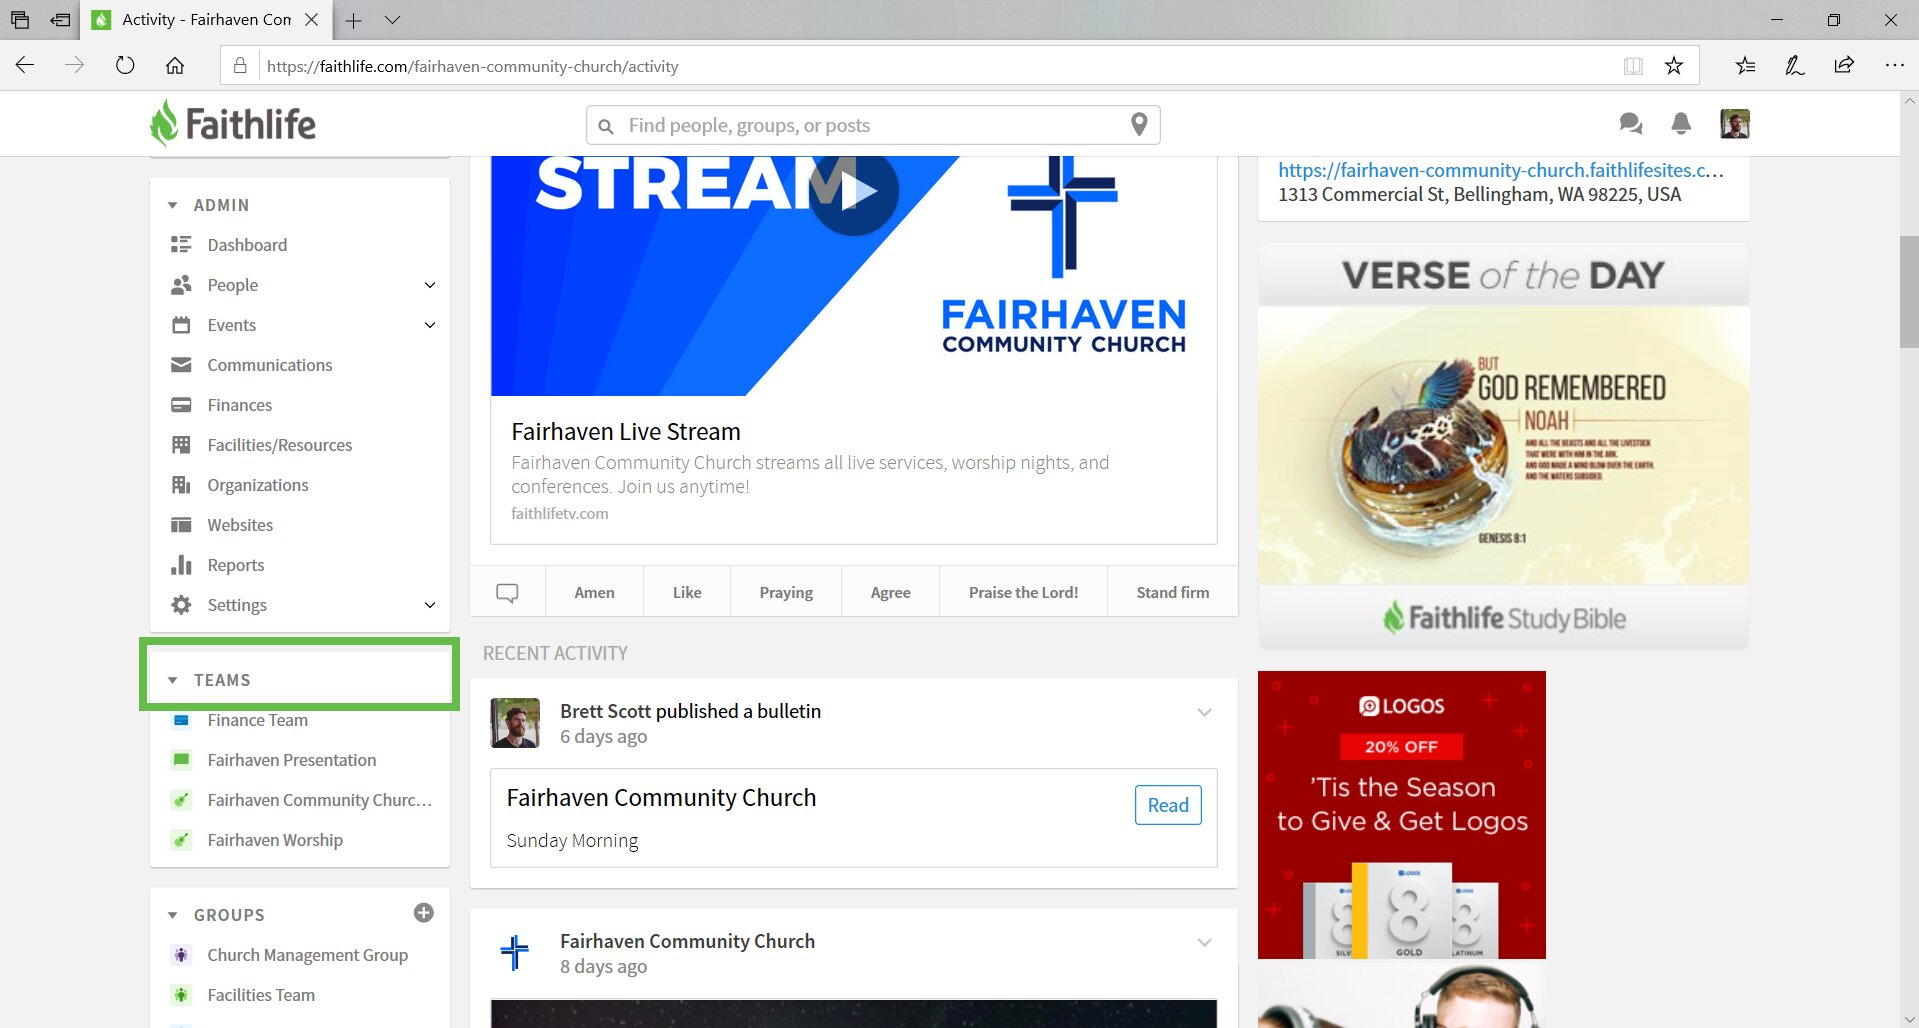
Task: Open the user profile avatar
Action: click(1735, 124)
